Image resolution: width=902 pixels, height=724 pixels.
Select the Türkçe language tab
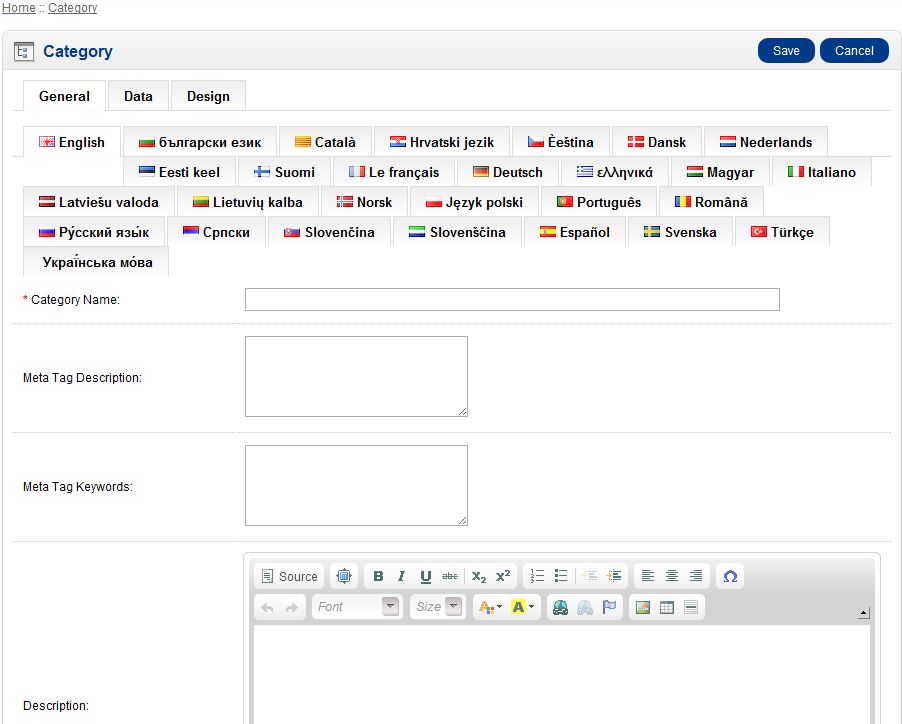(782, 232)
